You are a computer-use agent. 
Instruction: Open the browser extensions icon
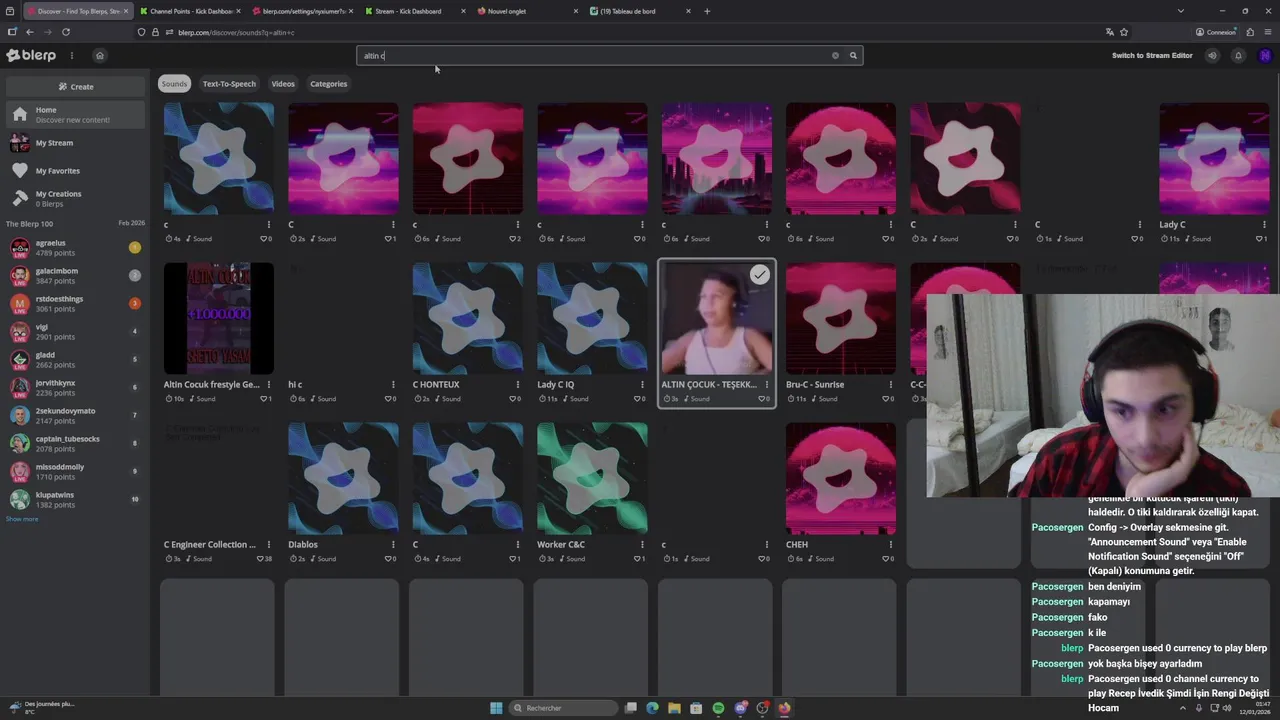(1250, 32)
